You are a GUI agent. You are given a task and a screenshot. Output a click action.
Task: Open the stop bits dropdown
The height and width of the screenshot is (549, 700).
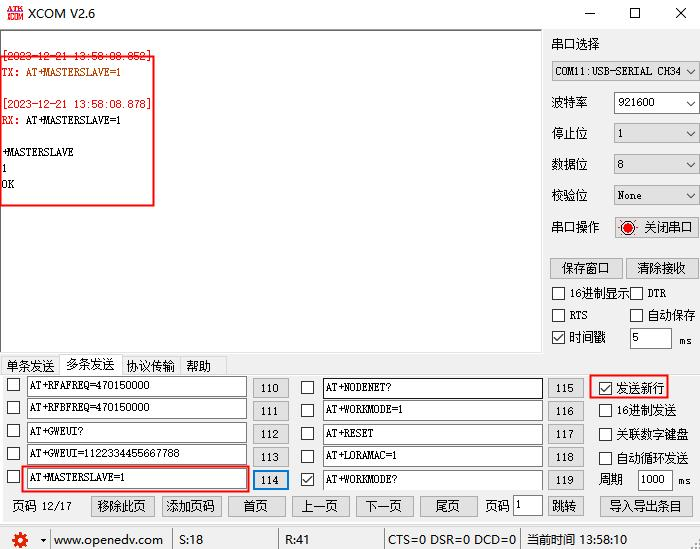pyautogui.click(x=656, y=133)
